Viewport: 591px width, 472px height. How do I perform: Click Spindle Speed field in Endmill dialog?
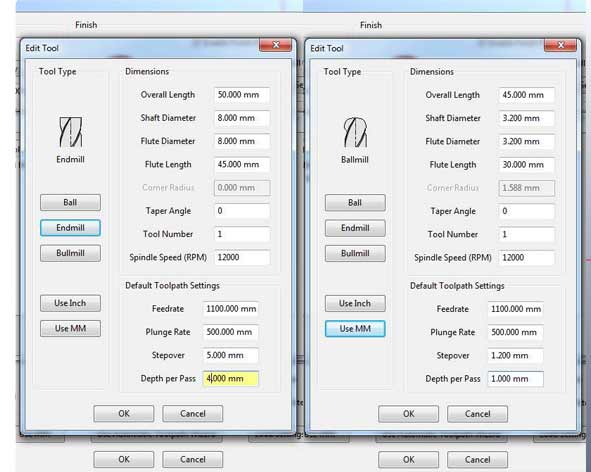(242, 257)
